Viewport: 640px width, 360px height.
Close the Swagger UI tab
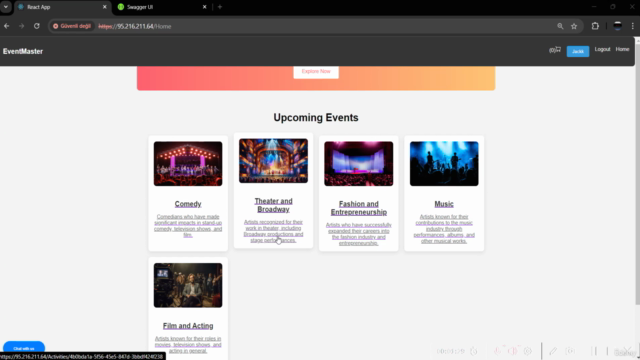[x=204, y=7]
